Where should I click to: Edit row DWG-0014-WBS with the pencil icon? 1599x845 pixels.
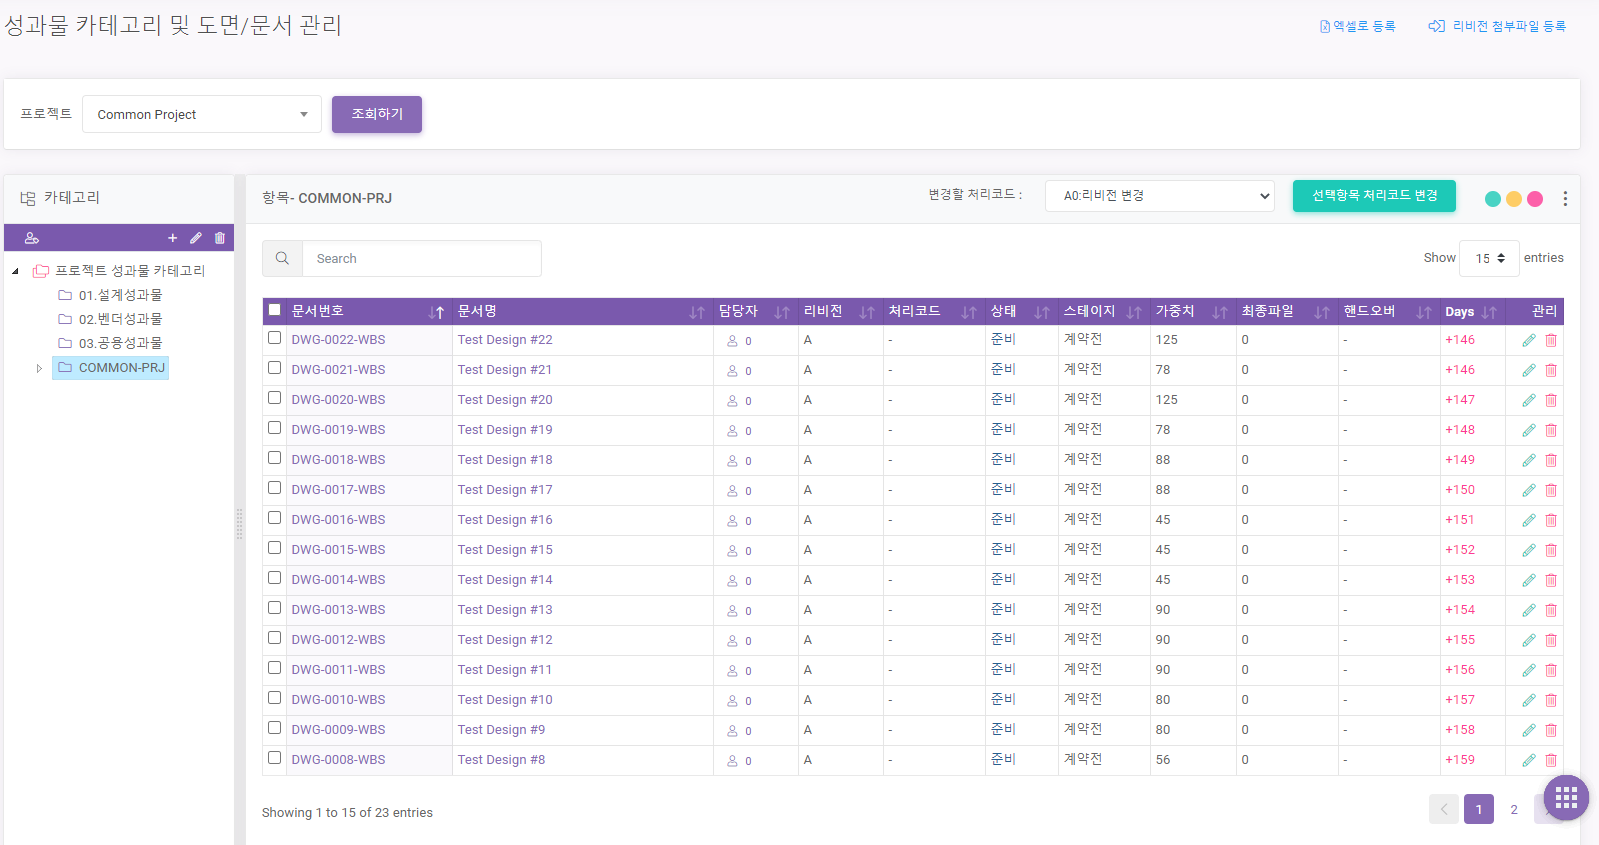[x=1529, y=580]
